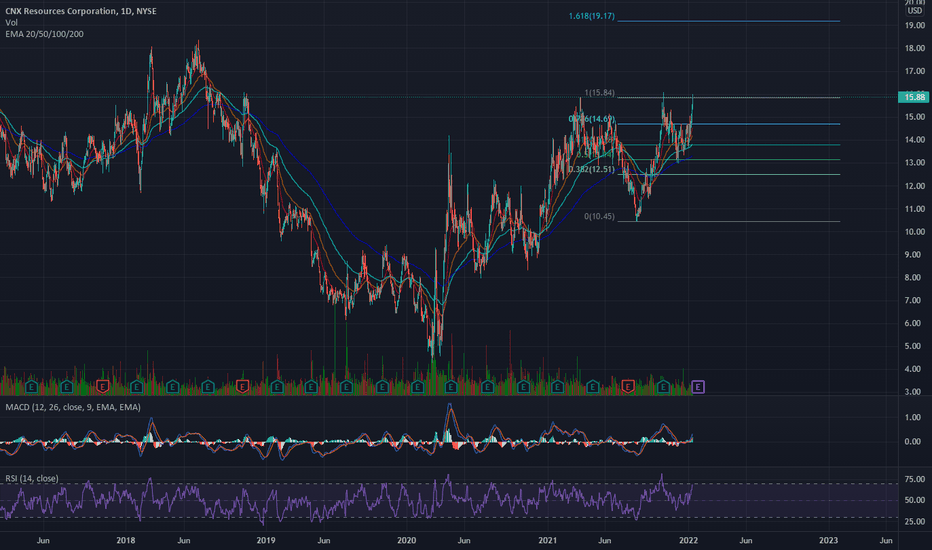Click the purple upcoming earnings E marker
Viewport: 932px width, 550px height.
[698, 387]
